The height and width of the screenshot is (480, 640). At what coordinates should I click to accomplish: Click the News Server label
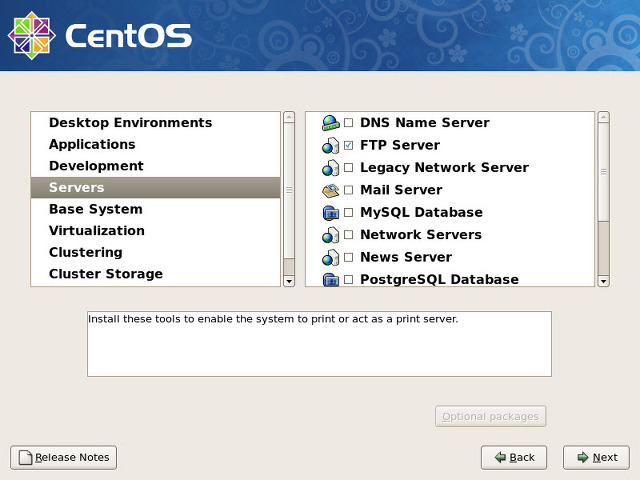tap(406, 258)
